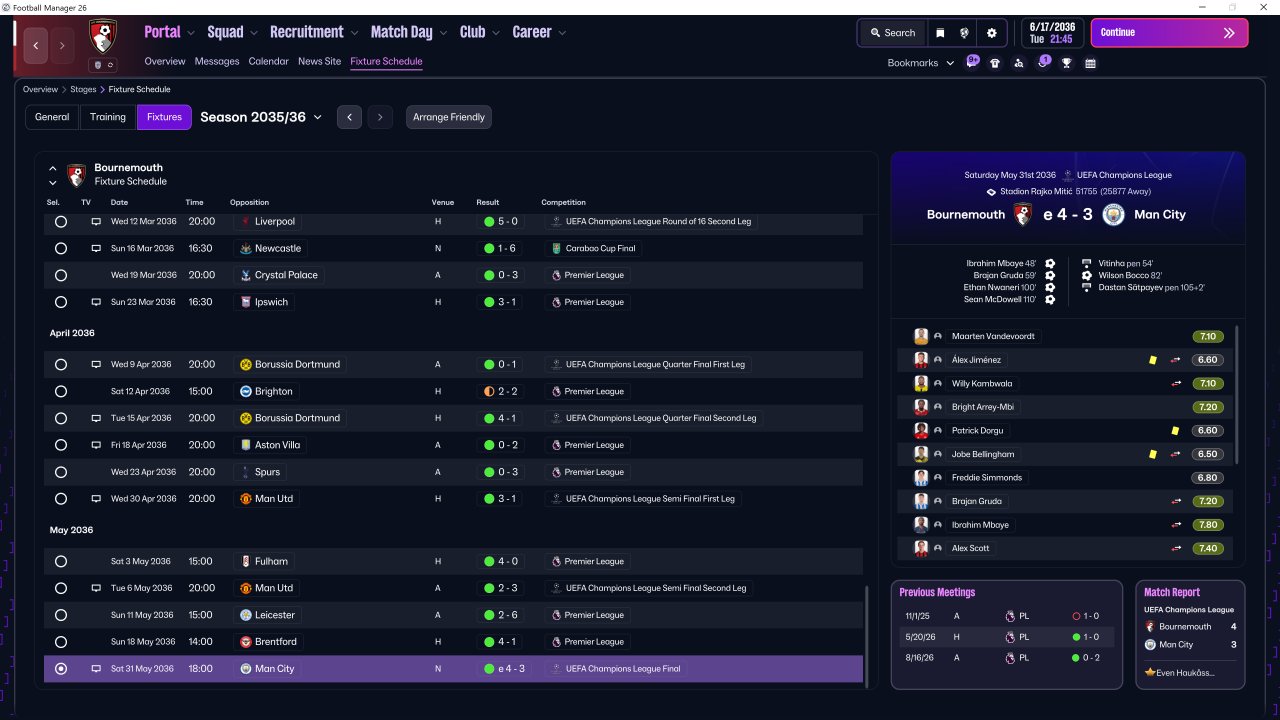Click the TV icon on the Liverpool fixture
Image resolution: width=1280 pixels, height=720 pixels.
[x=96, y=221]
